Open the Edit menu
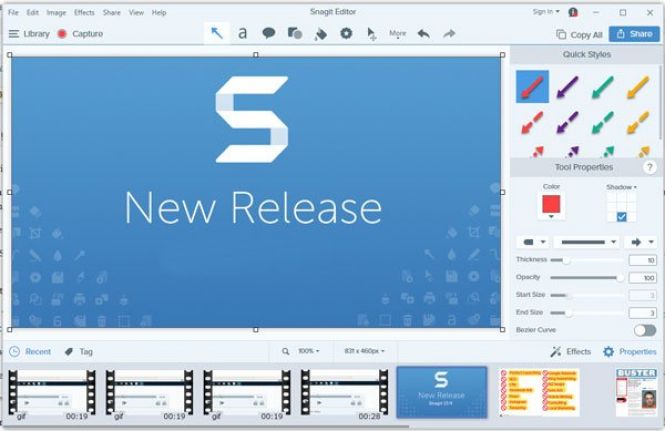The image size is (665, 431). pyautogui.click(x=33, y=13)
